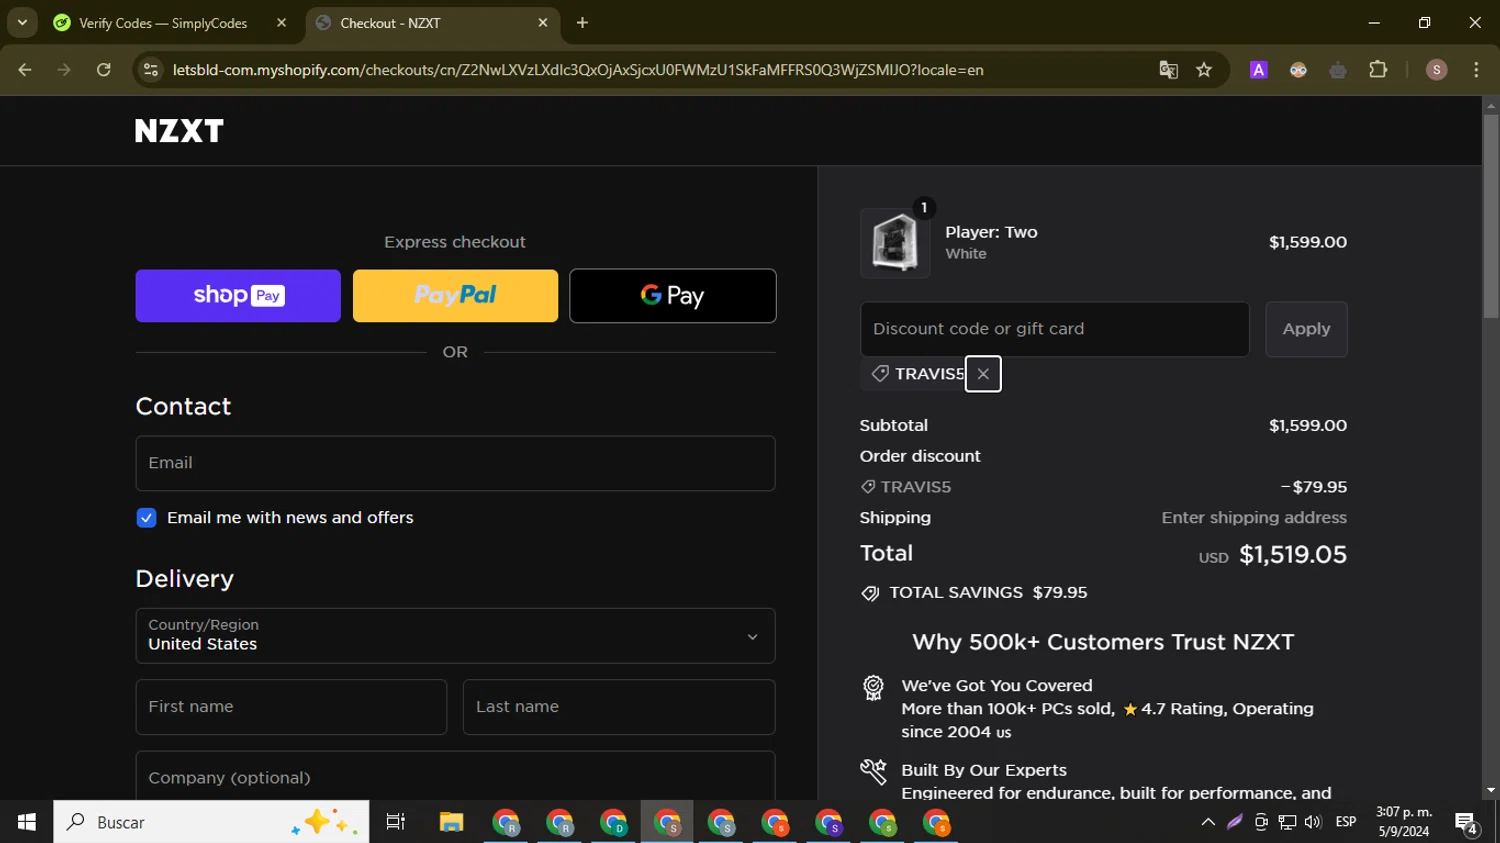The image size is (1500, 843).
Task: Open File Explorer from the taskbar
Action: pyautogui.click(x=451, y=822)
